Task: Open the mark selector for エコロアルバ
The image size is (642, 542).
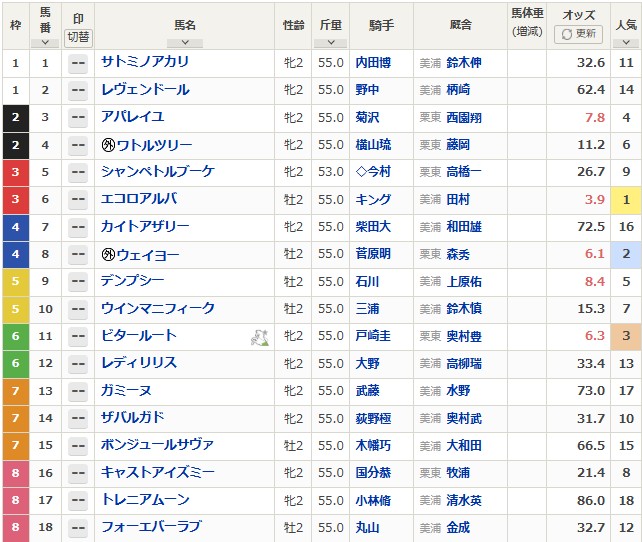Action: tap(77, 200)
